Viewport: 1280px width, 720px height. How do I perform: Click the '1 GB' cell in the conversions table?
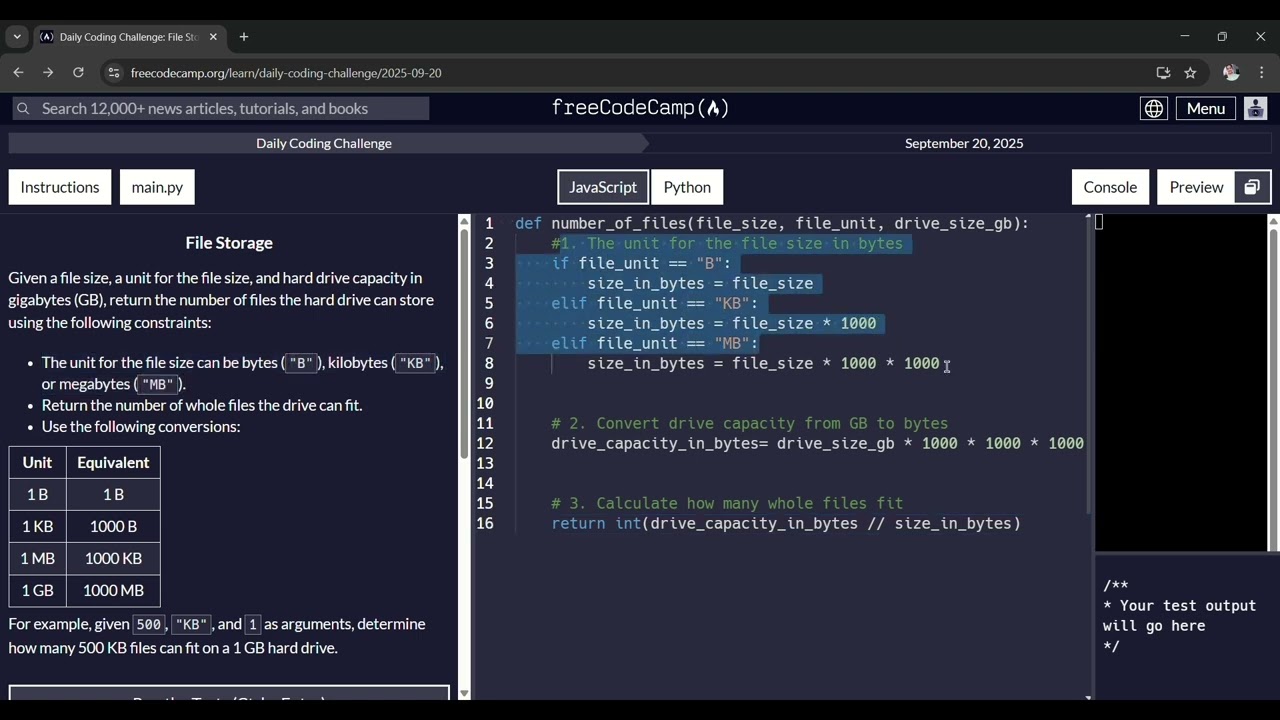point(37,590)
